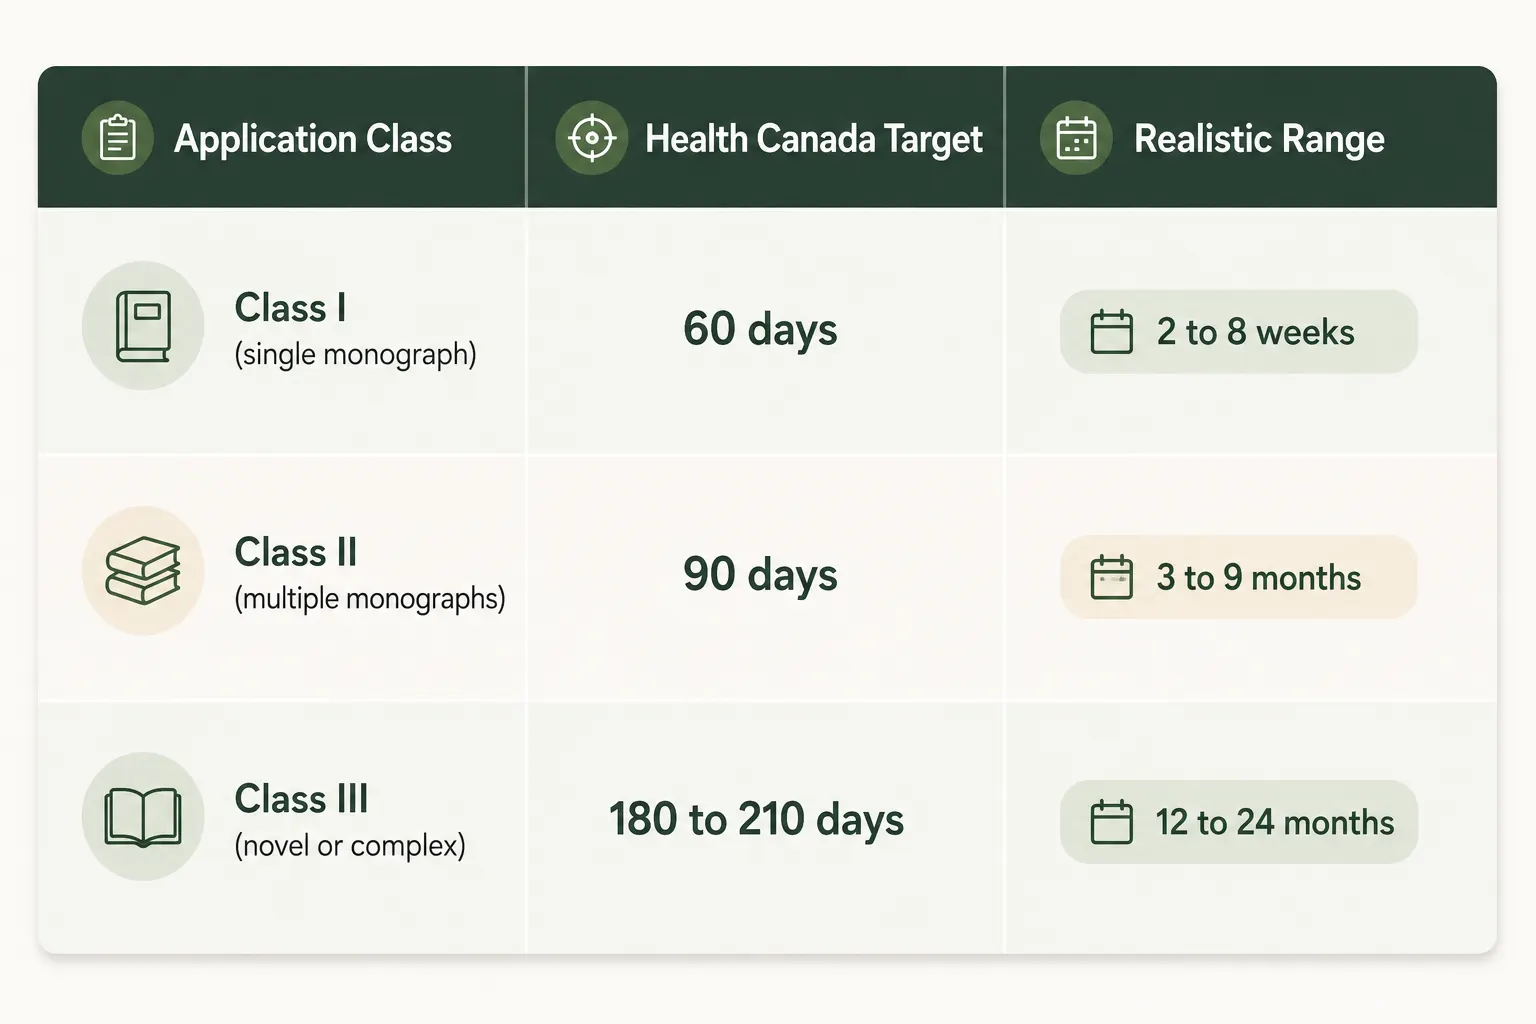Click the calendar icon beside Realistic Range
1536x1024 pixels.
1076,138
